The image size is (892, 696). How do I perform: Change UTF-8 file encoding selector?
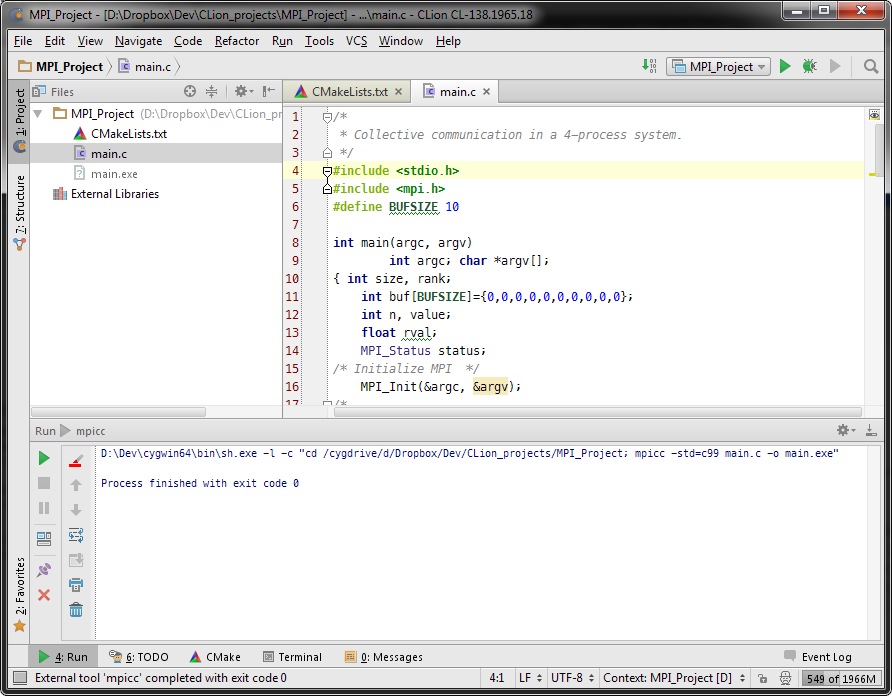coord(572,678)
